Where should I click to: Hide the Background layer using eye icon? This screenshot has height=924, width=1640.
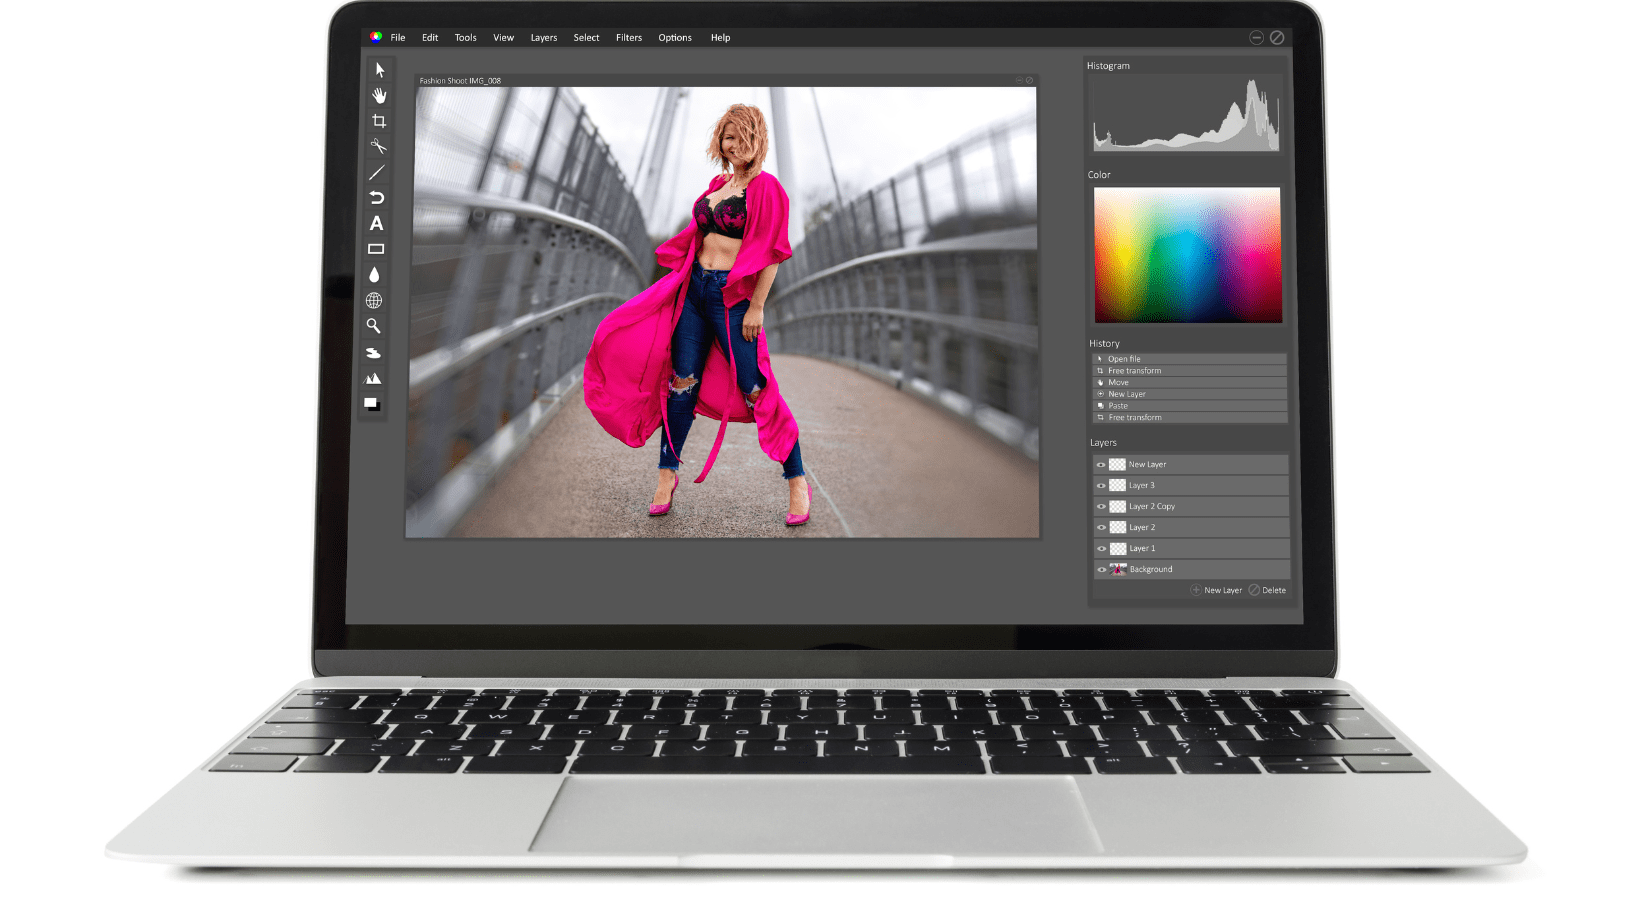coord(1101,570)
